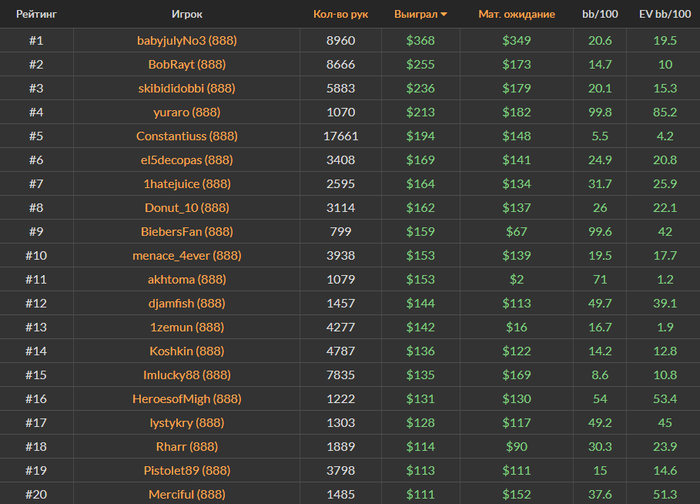Click BiebersFan (888) player name
The image size is (700, 504).
(x=187, y=232)
